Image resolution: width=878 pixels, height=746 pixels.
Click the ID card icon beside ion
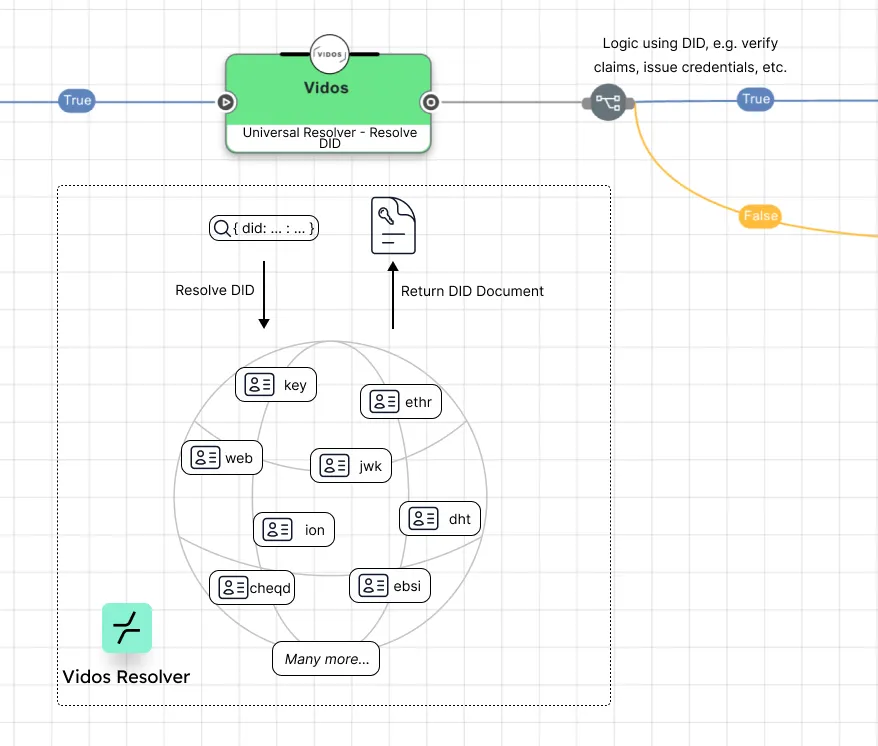277,529
